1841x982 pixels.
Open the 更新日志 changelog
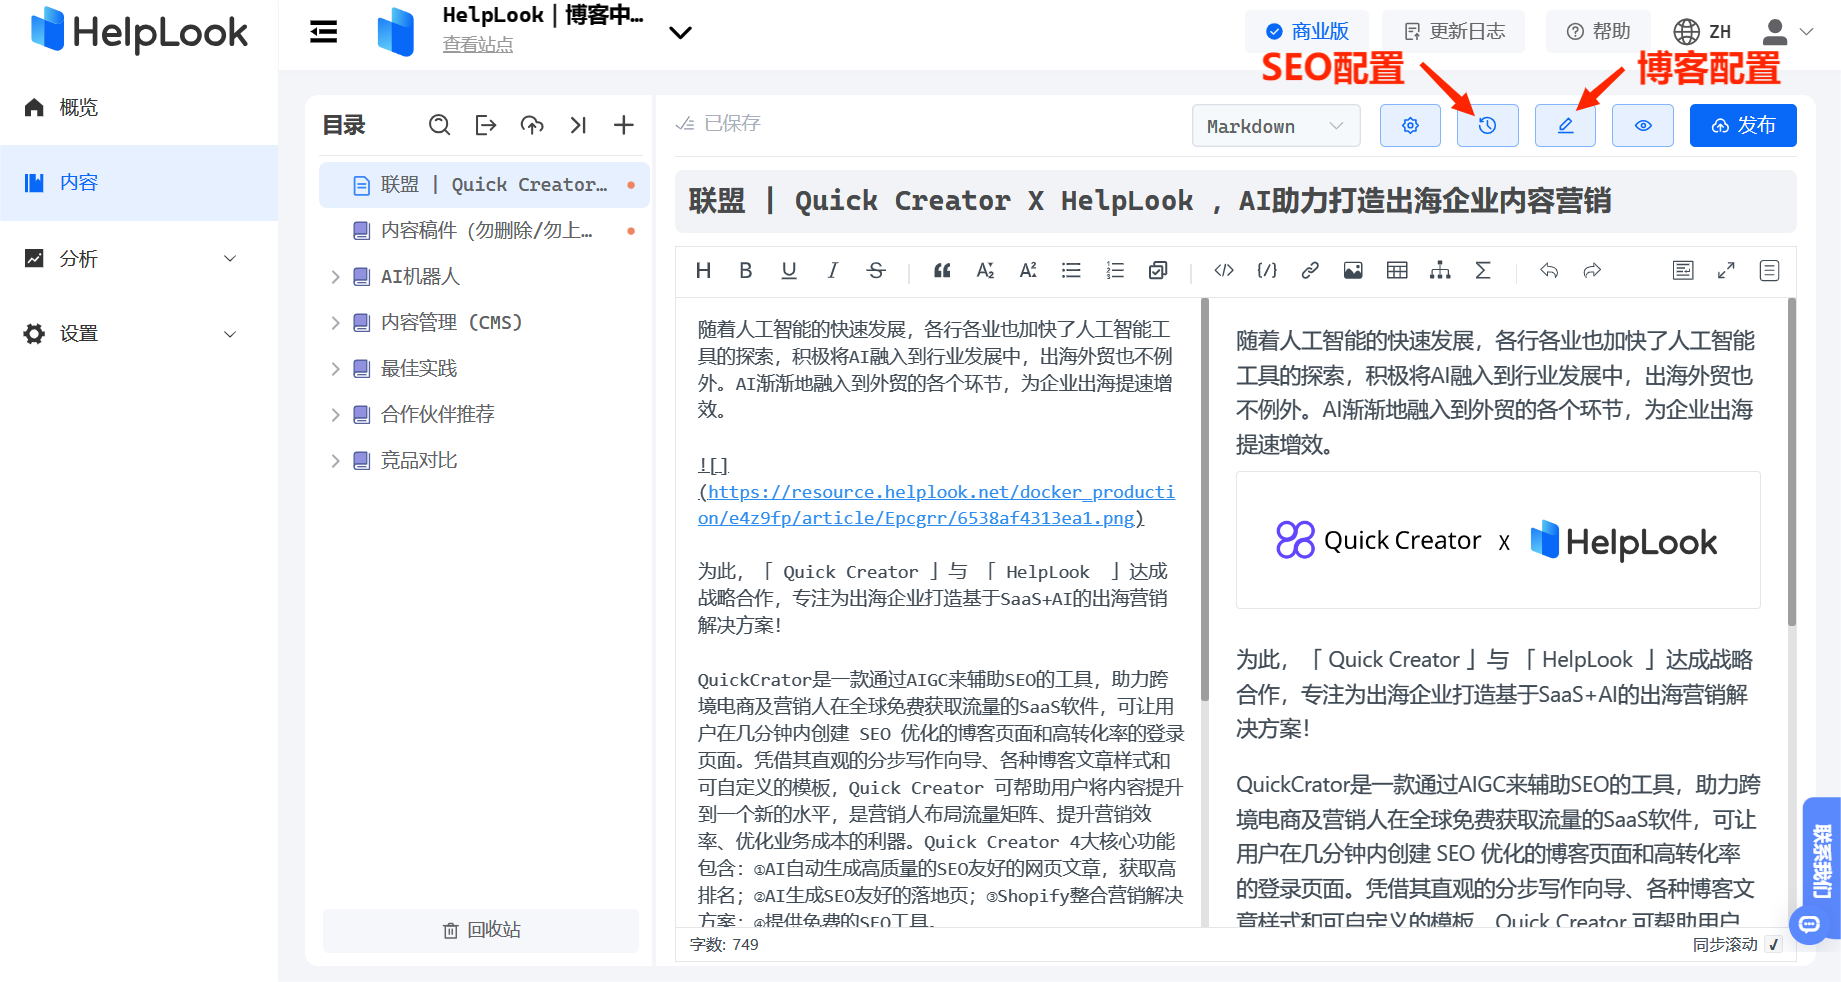[x=1454, y=32]
